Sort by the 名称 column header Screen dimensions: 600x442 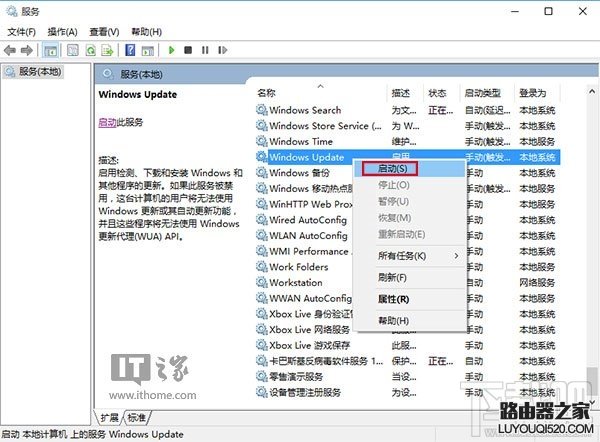321,93
